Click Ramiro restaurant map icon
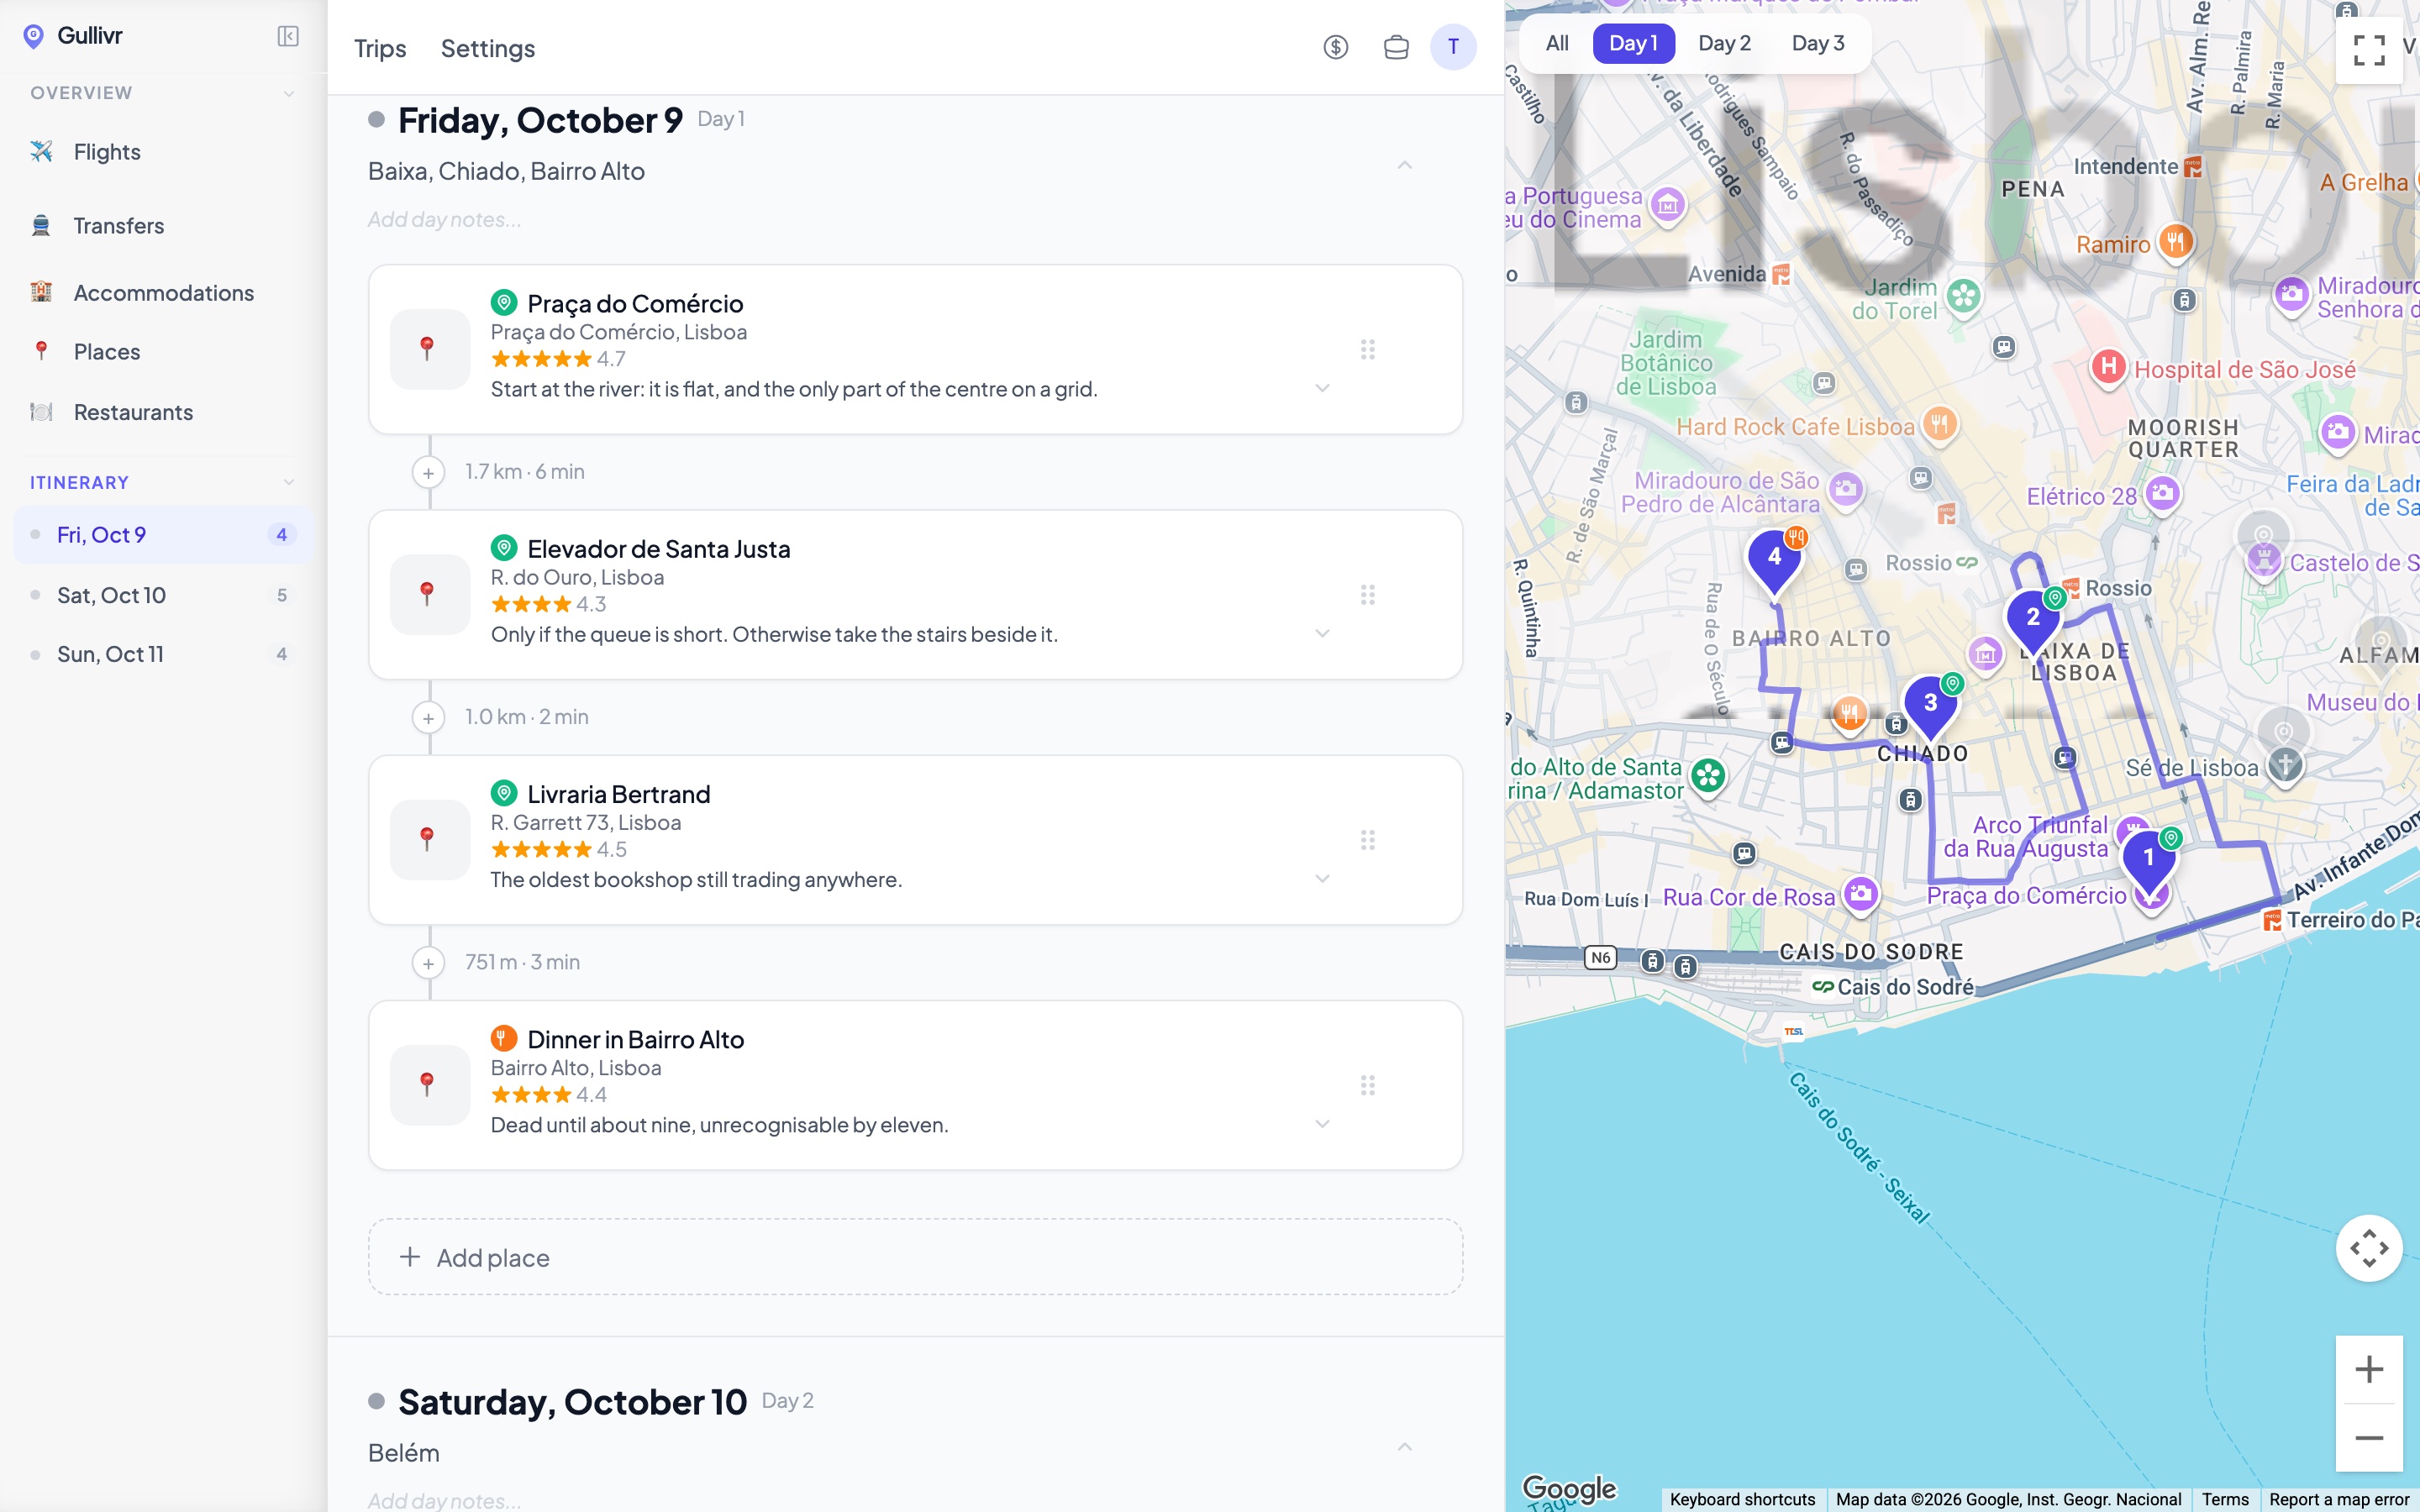Image resolution: width=2420 pixels, height=1512 pixels. pyautogui.click(x=2176, y=241)
